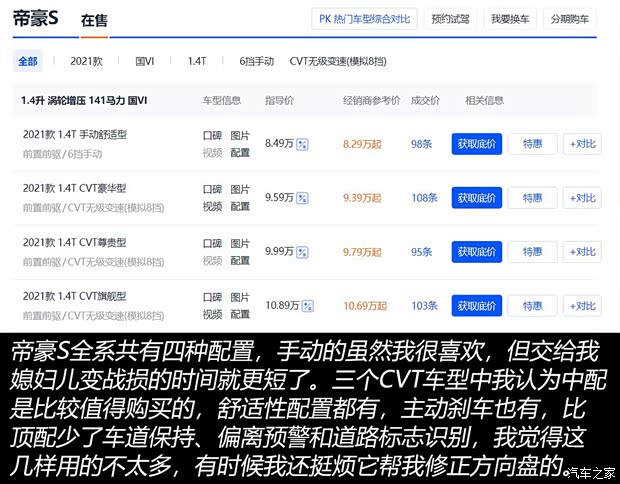Open 配置 for CVT旗舰型
Image resolution: width=620 pixels, height=484 pixels.
tap(240, 314)
